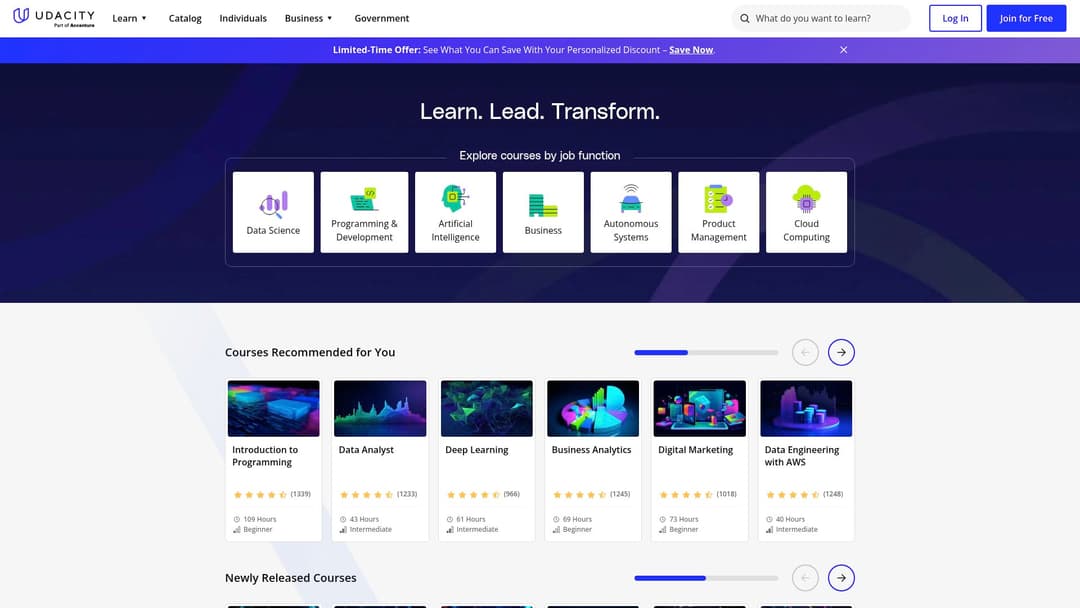Viewport: 1080px width, 608px height.
Task: Click the Log In button
Action: 955,19
